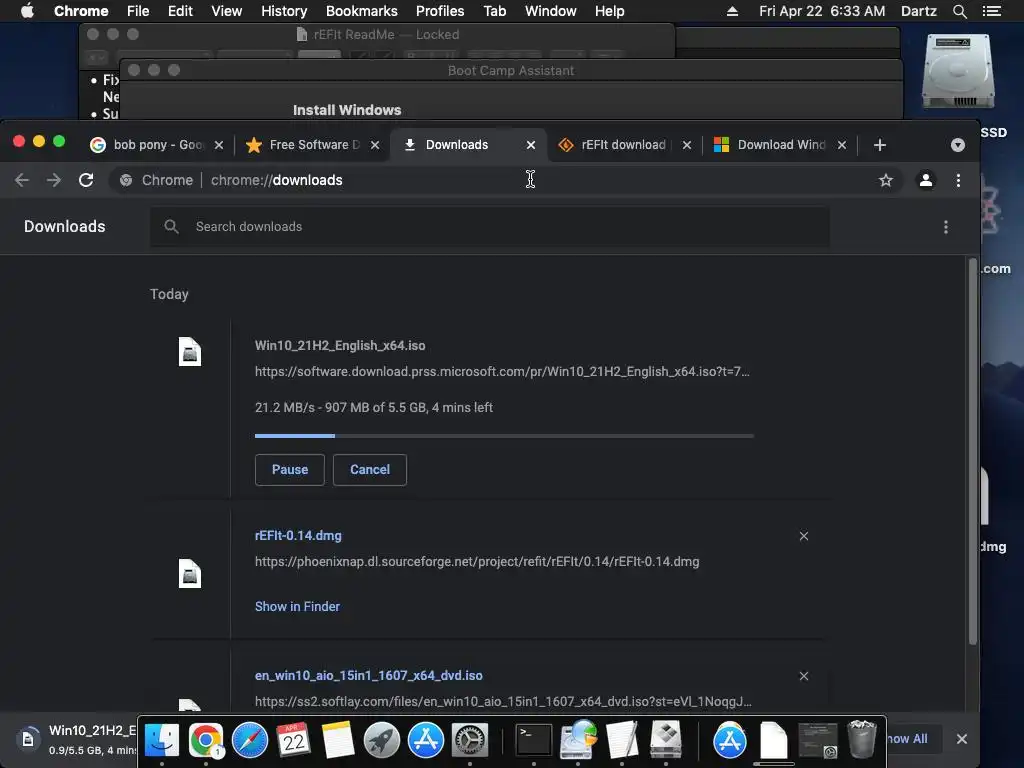Open the Notification Center menu bar icon

991,11
